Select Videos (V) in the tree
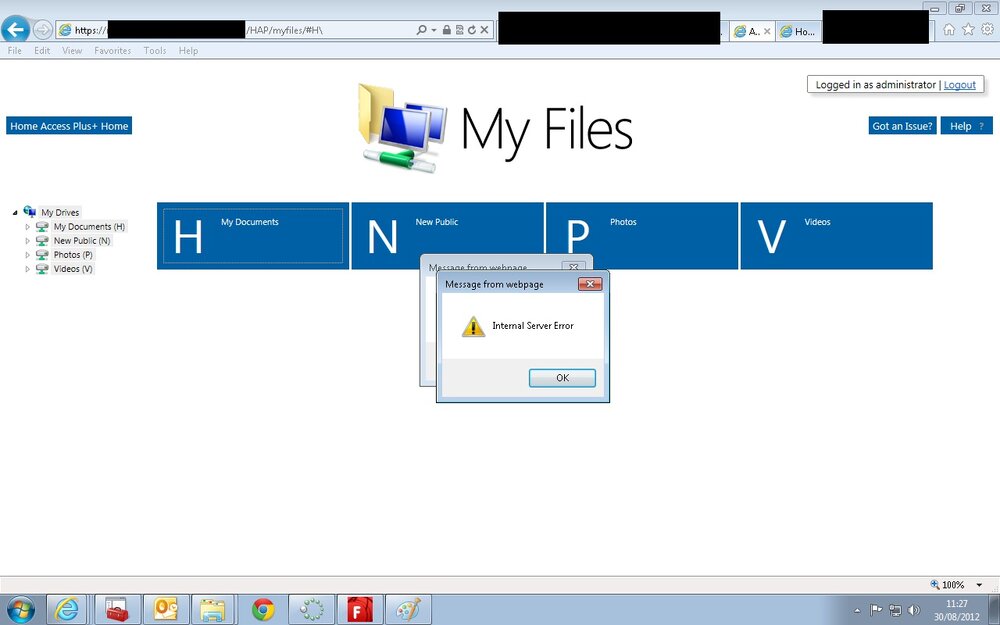This screenshot has height=625, width=1000. pos(73,268)
